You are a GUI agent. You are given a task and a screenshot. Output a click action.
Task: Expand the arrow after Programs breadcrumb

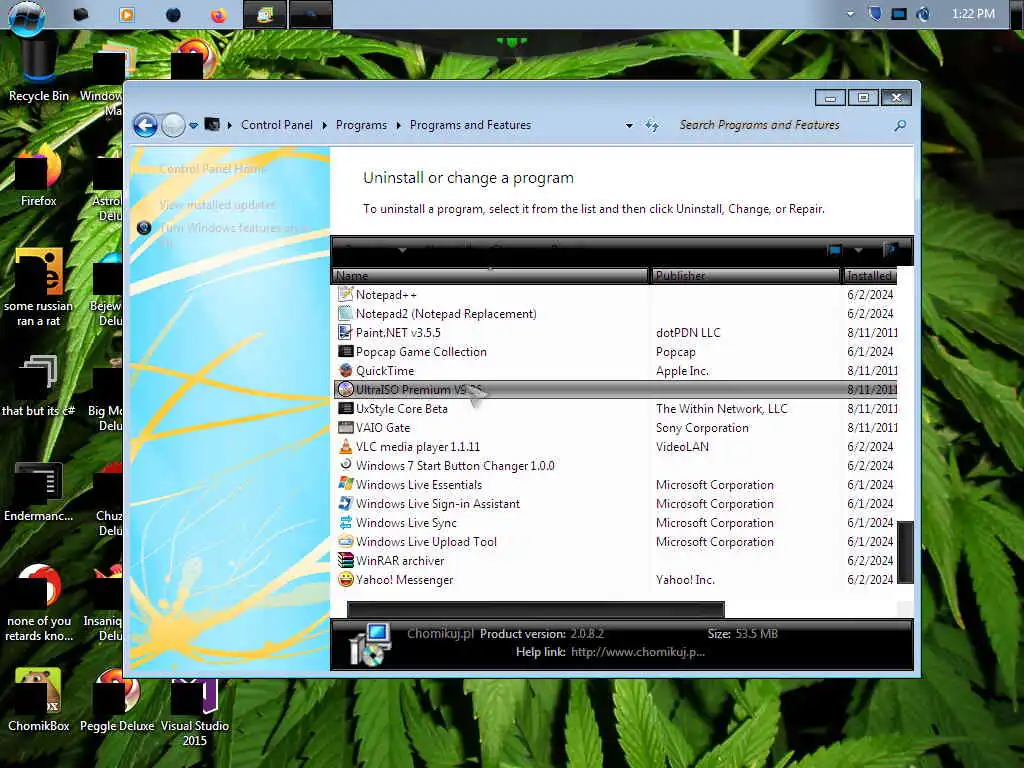(398, 125)
